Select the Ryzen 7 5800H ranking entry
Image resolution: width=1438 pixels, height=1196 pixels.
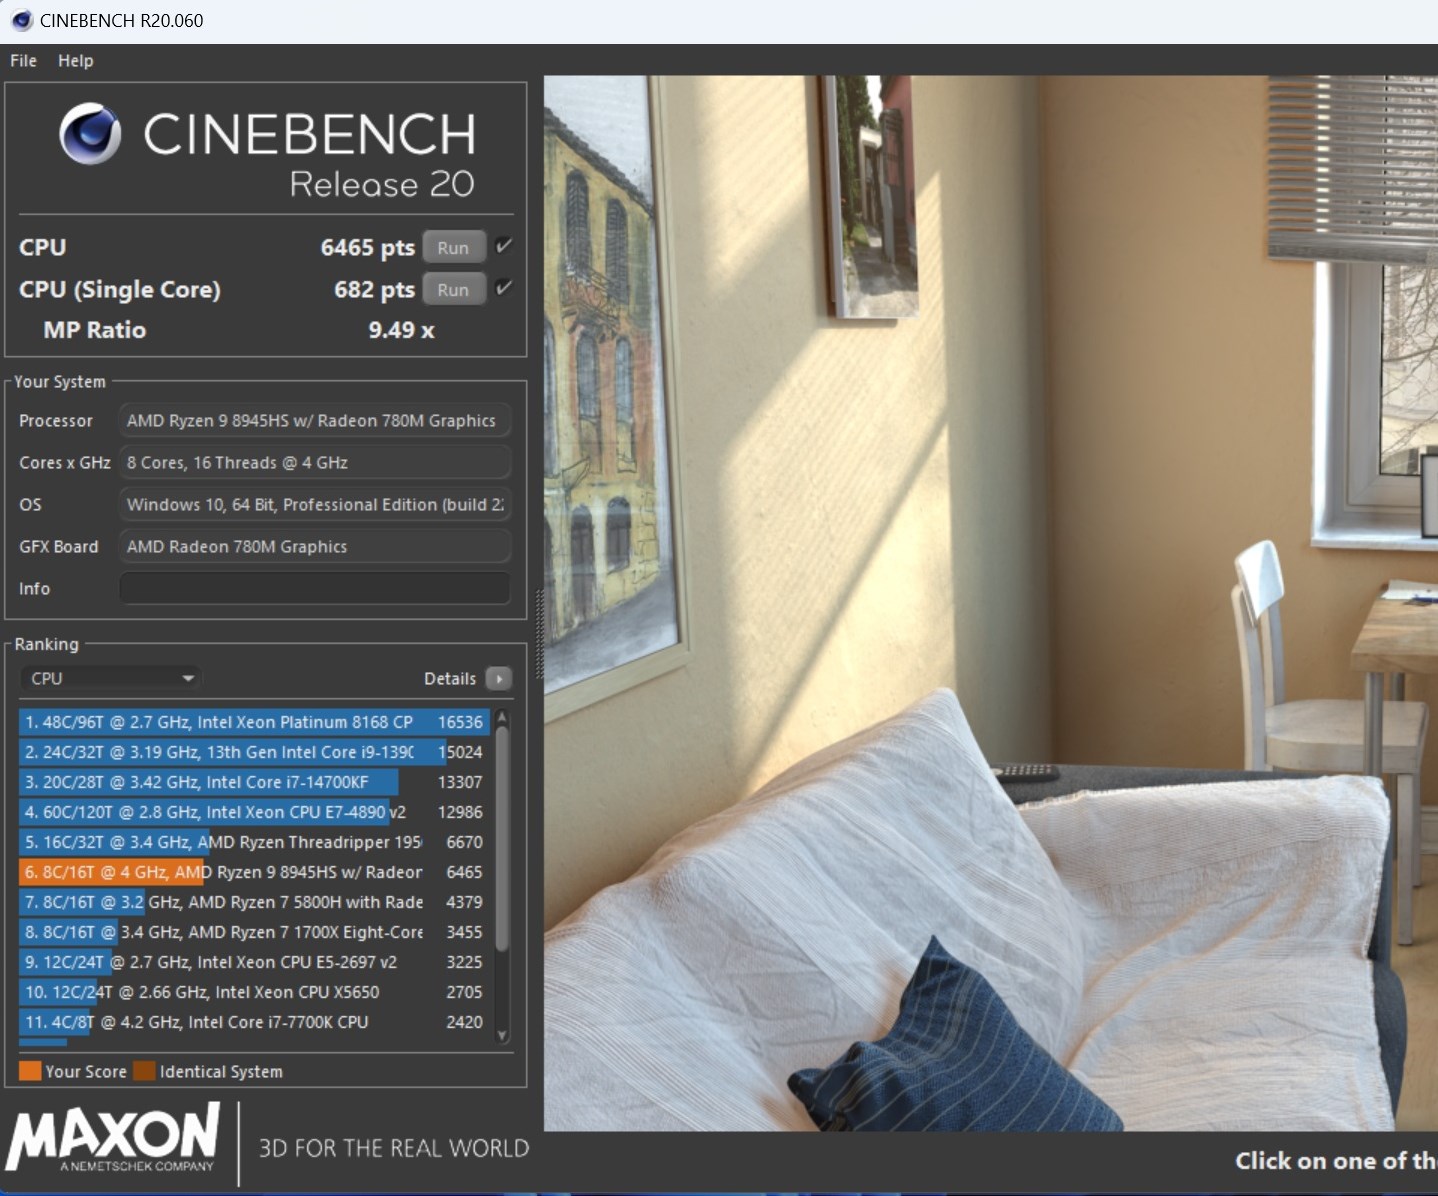pyautogui.click(x=254, y=902)
